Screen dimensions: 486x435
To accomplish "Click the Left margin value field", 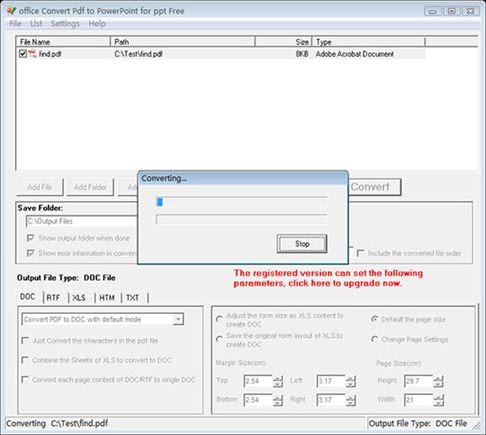I will tap(331, 381).
